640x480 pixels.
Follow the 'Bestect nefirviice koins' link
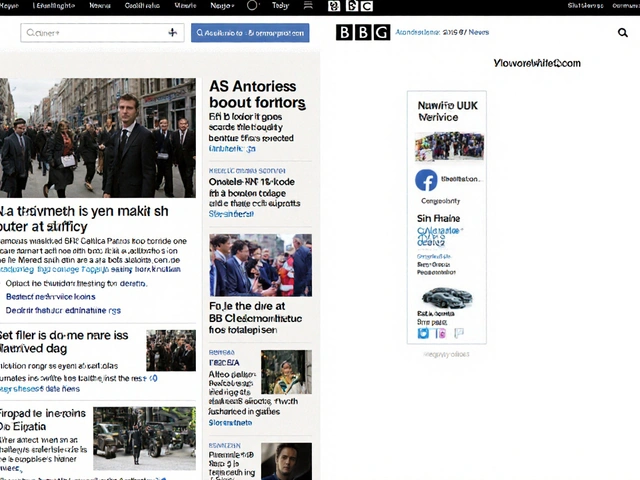pos(51,297)
